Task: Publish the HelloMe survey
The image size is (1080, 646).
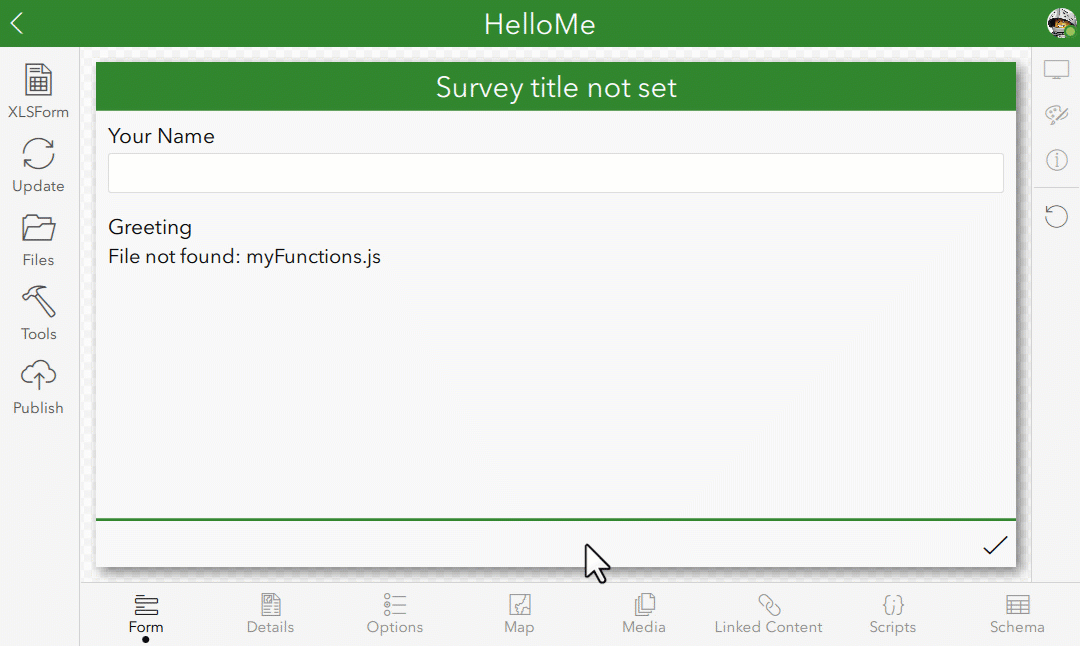Action: 38,386
